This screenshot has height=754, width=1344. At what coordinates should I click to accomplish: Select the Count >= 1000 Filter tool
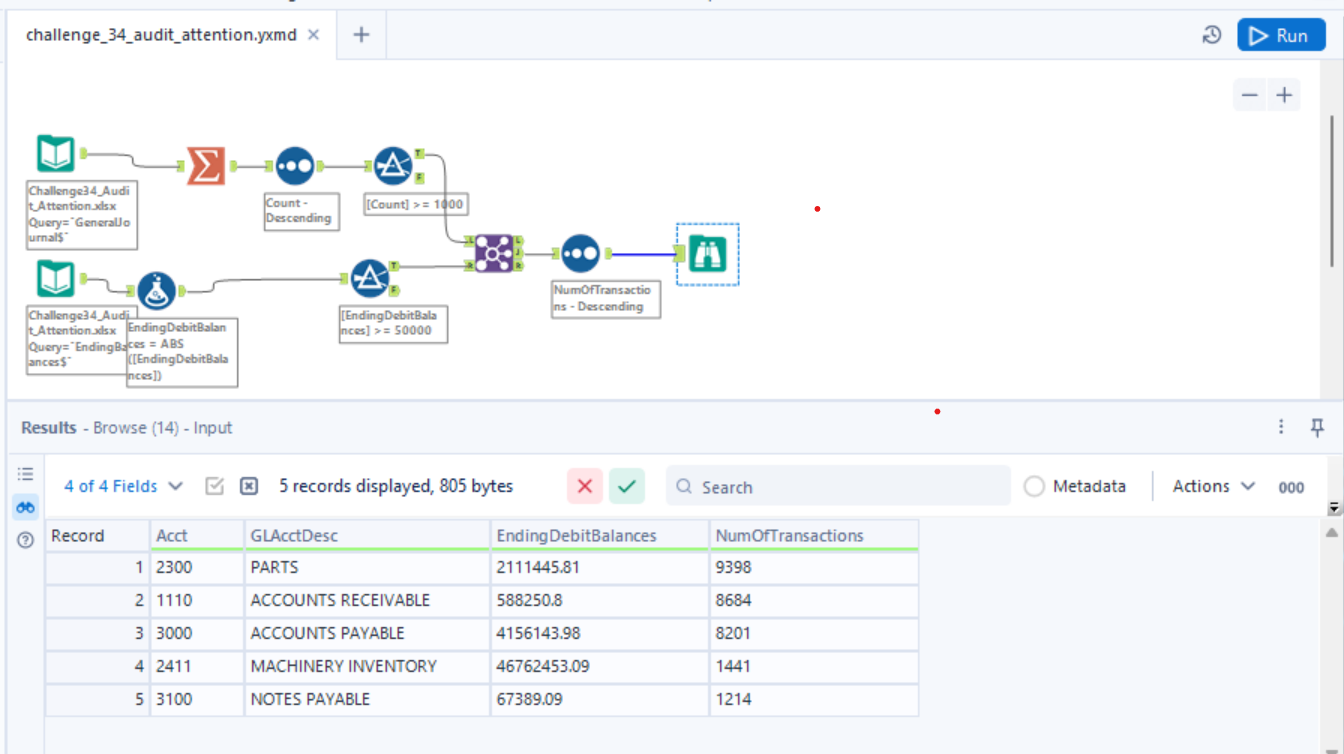pyautogui.click(x=393, y=166)
